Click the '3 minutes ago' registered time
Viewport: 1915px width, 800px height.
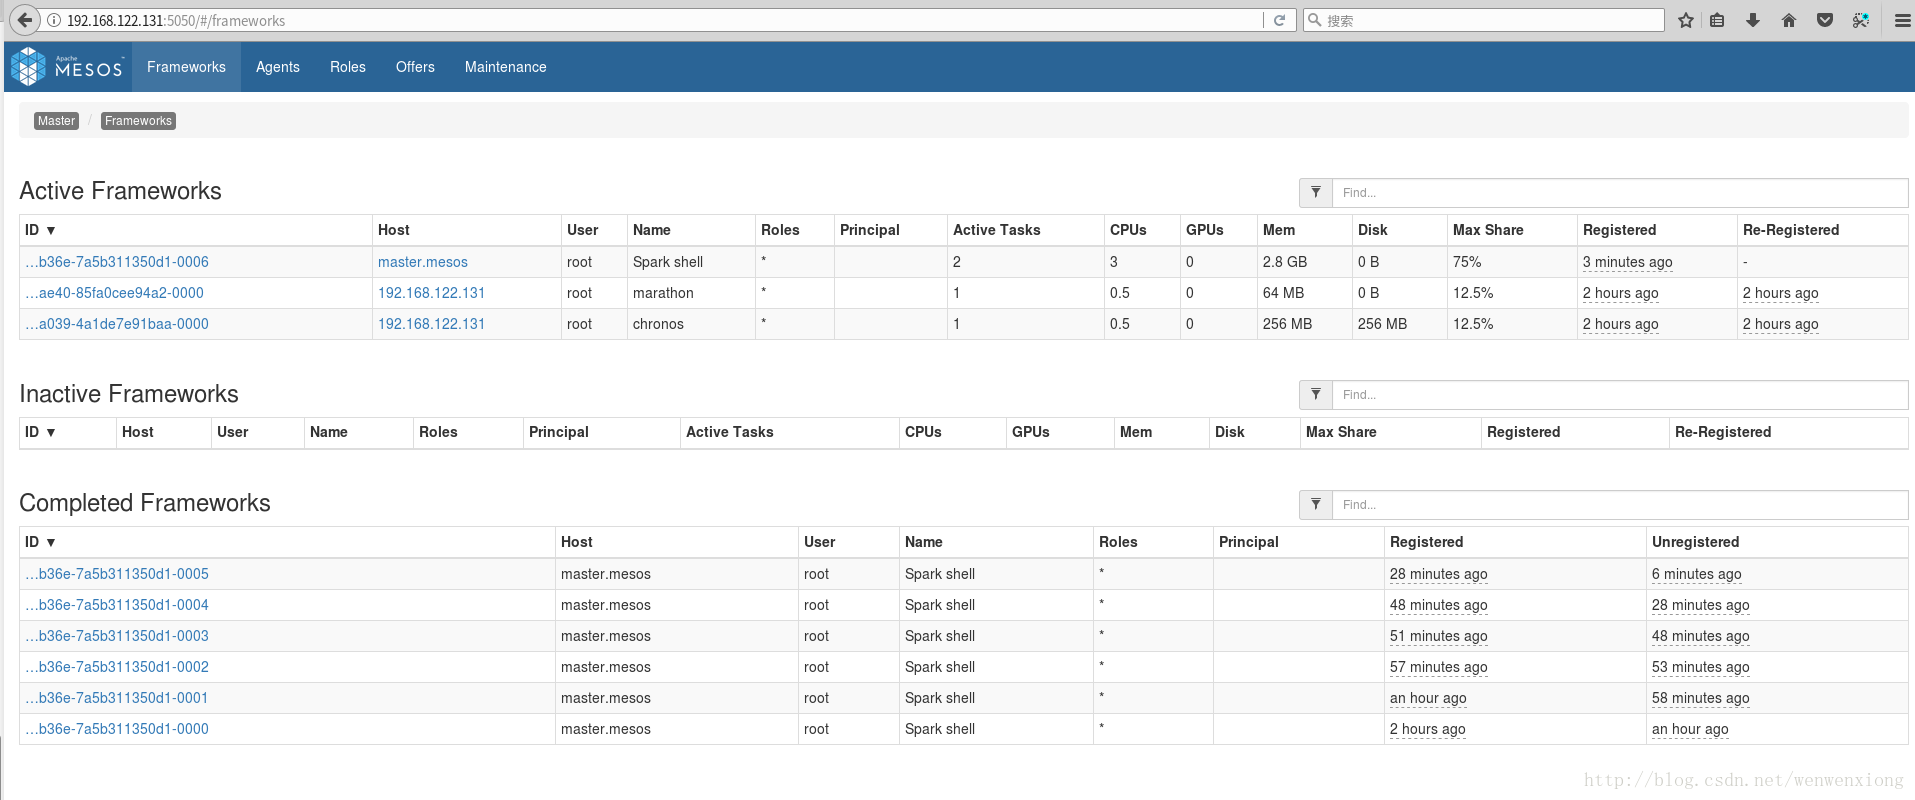[1627, 262]
